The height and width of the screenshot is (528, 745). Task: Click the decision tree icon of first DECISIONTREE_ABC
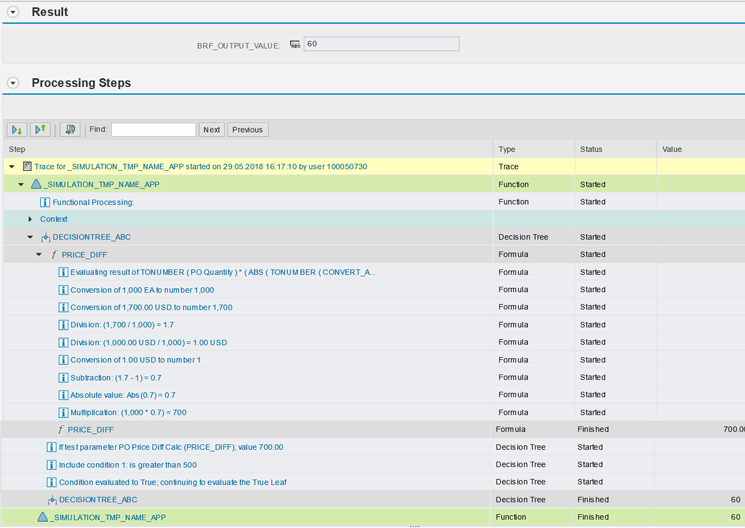point(45,237)
